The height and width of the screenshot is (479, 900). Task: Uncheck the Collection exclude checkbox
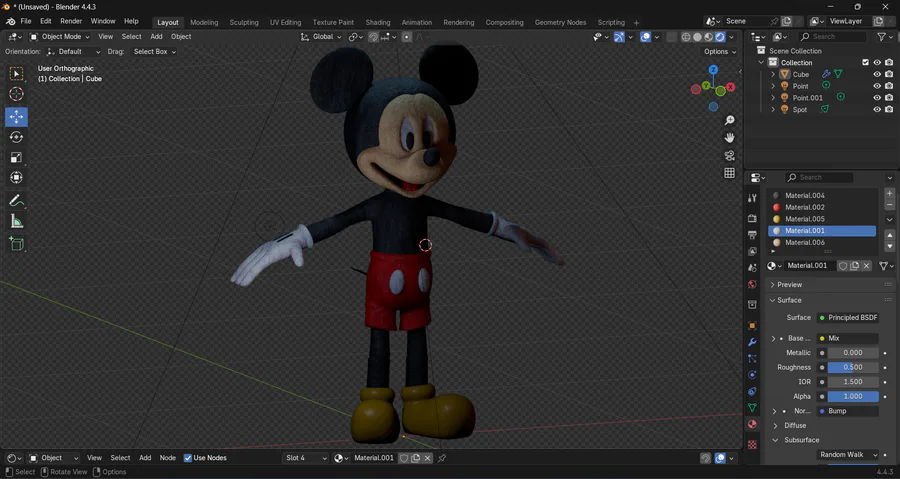point(866,63)
